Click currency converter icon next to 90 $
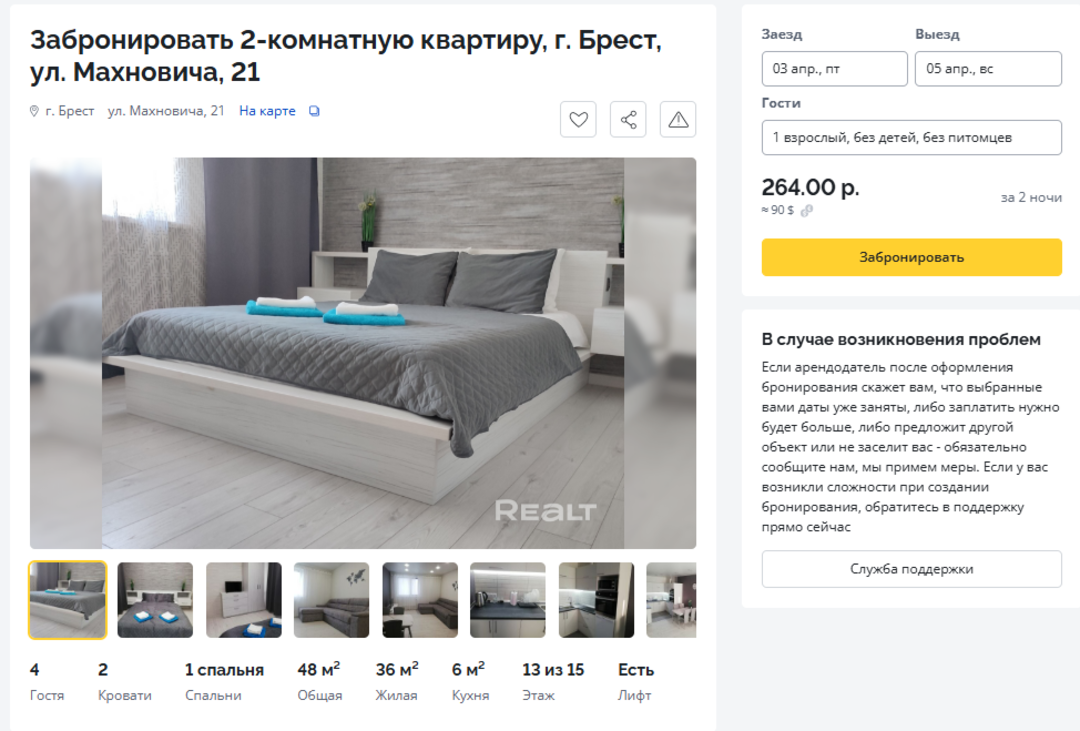Image resolution: width=1080 pixels, height=731 pixels. point(807,210)
